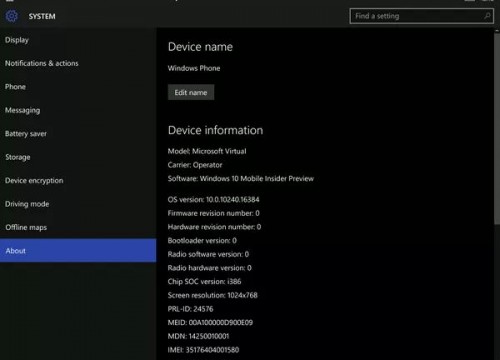The image size is (500, 360).
Task: Click Model: Microsoft Virtual line
Action: (207, 151)
